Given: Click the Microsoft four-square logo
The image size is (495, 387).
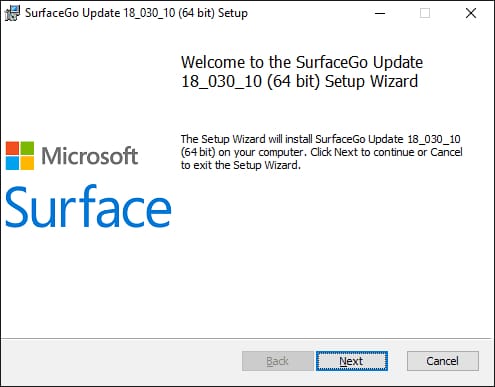Looking at the screenshot, I should (20, 156).
